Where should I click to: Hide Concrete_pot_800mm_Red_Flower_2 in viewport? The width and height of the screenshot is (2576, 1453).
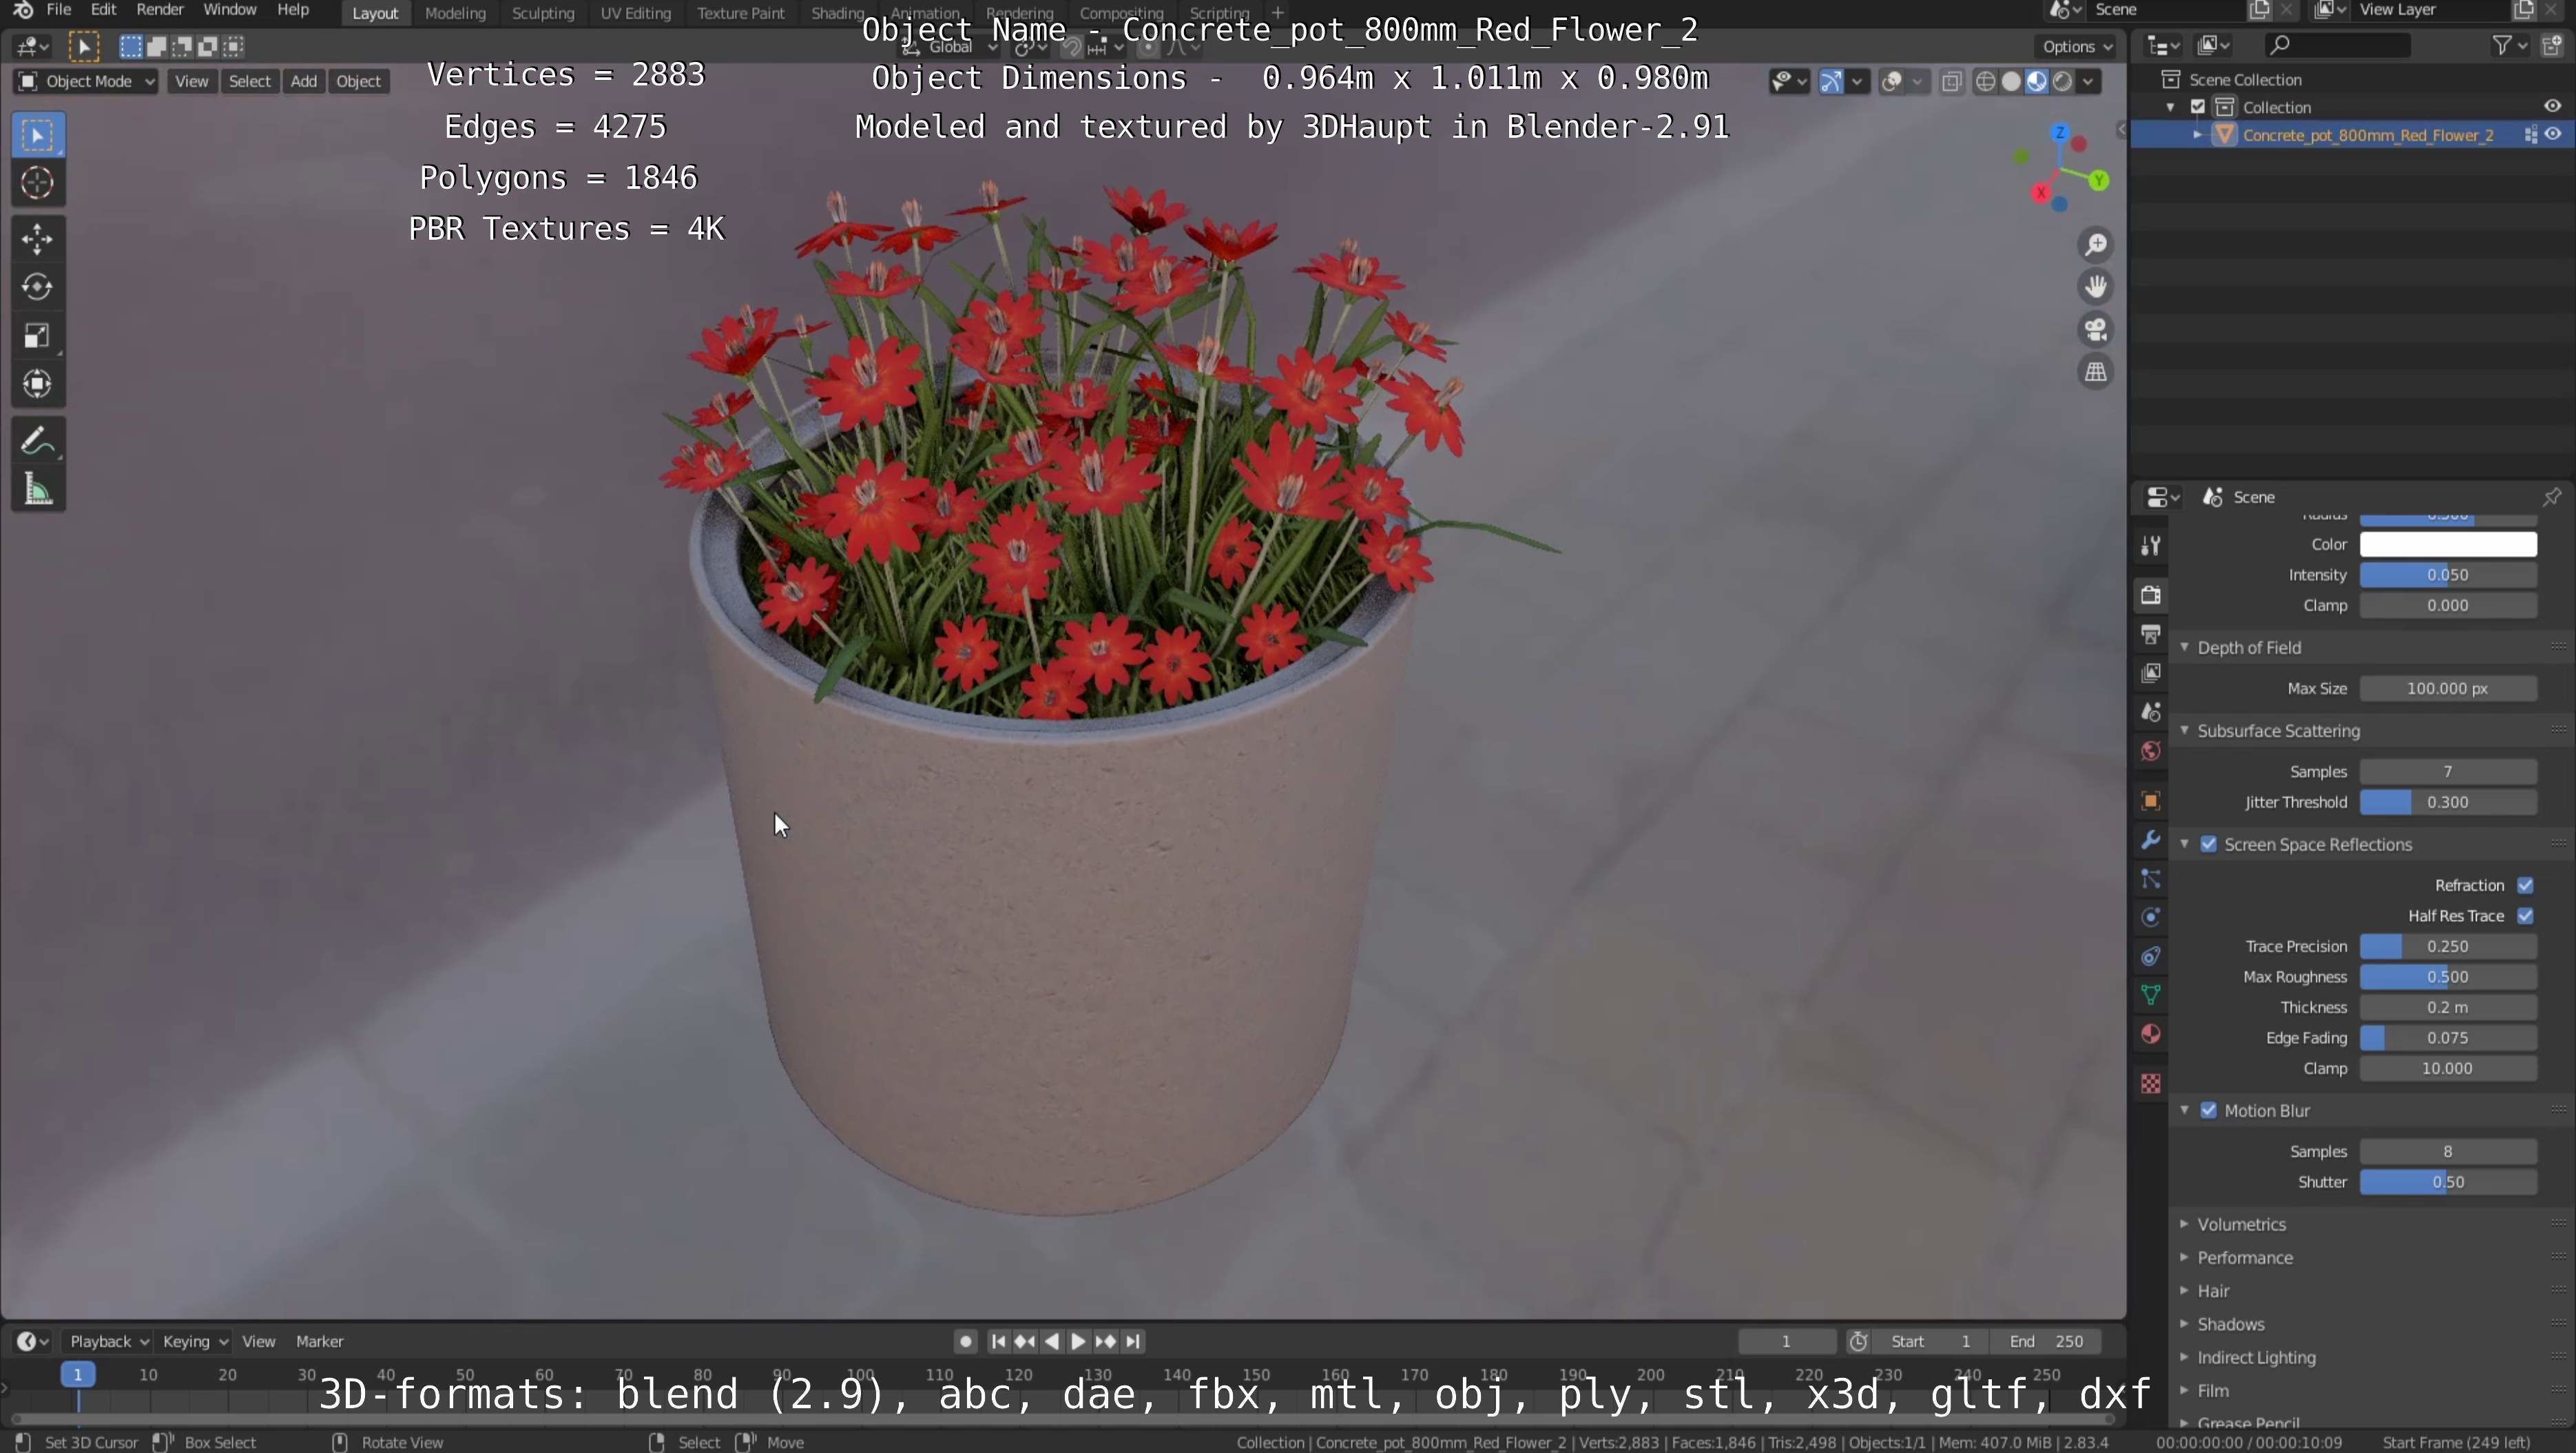point(2553,135)
